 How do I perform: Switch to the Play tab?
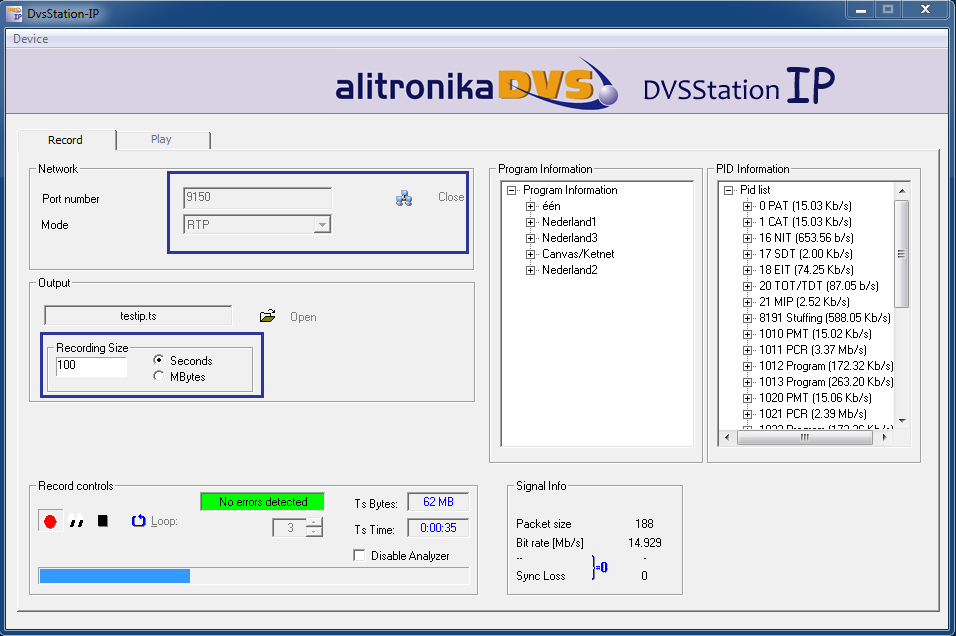161,140
